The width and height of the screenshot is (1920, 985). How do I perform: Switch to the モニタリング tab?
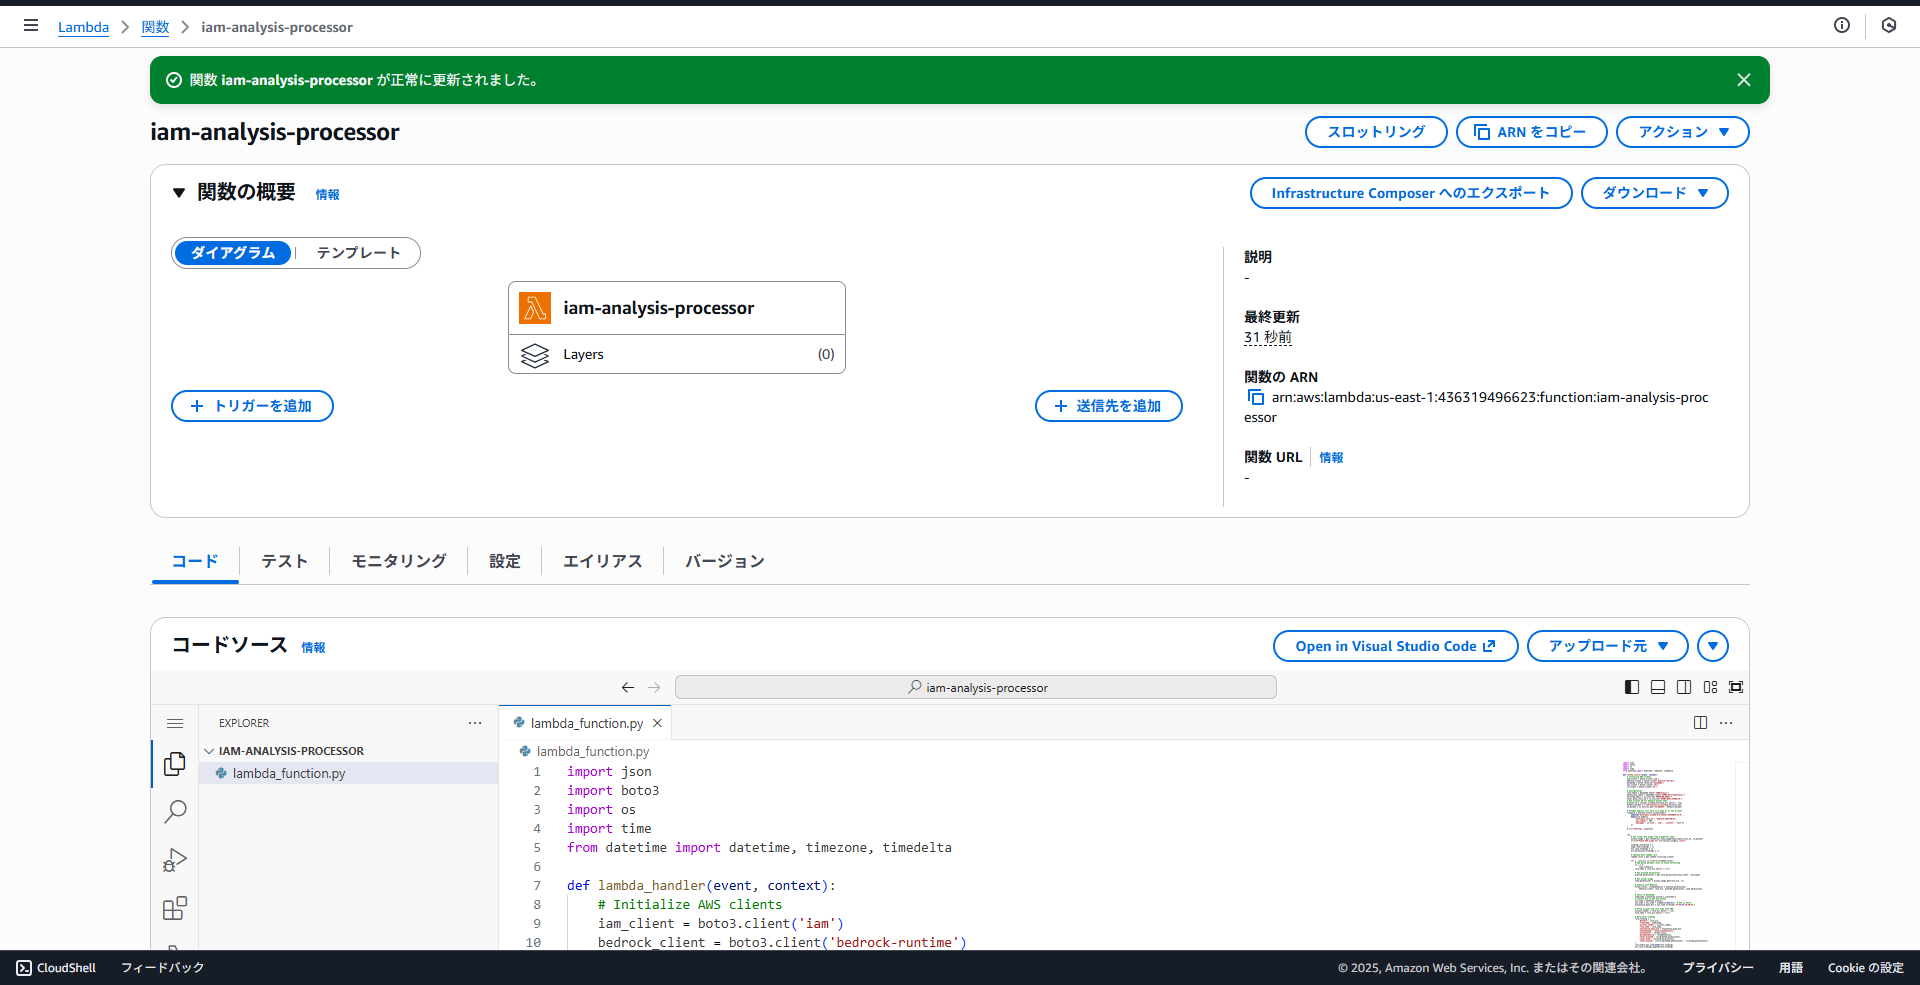pos(397,561)
